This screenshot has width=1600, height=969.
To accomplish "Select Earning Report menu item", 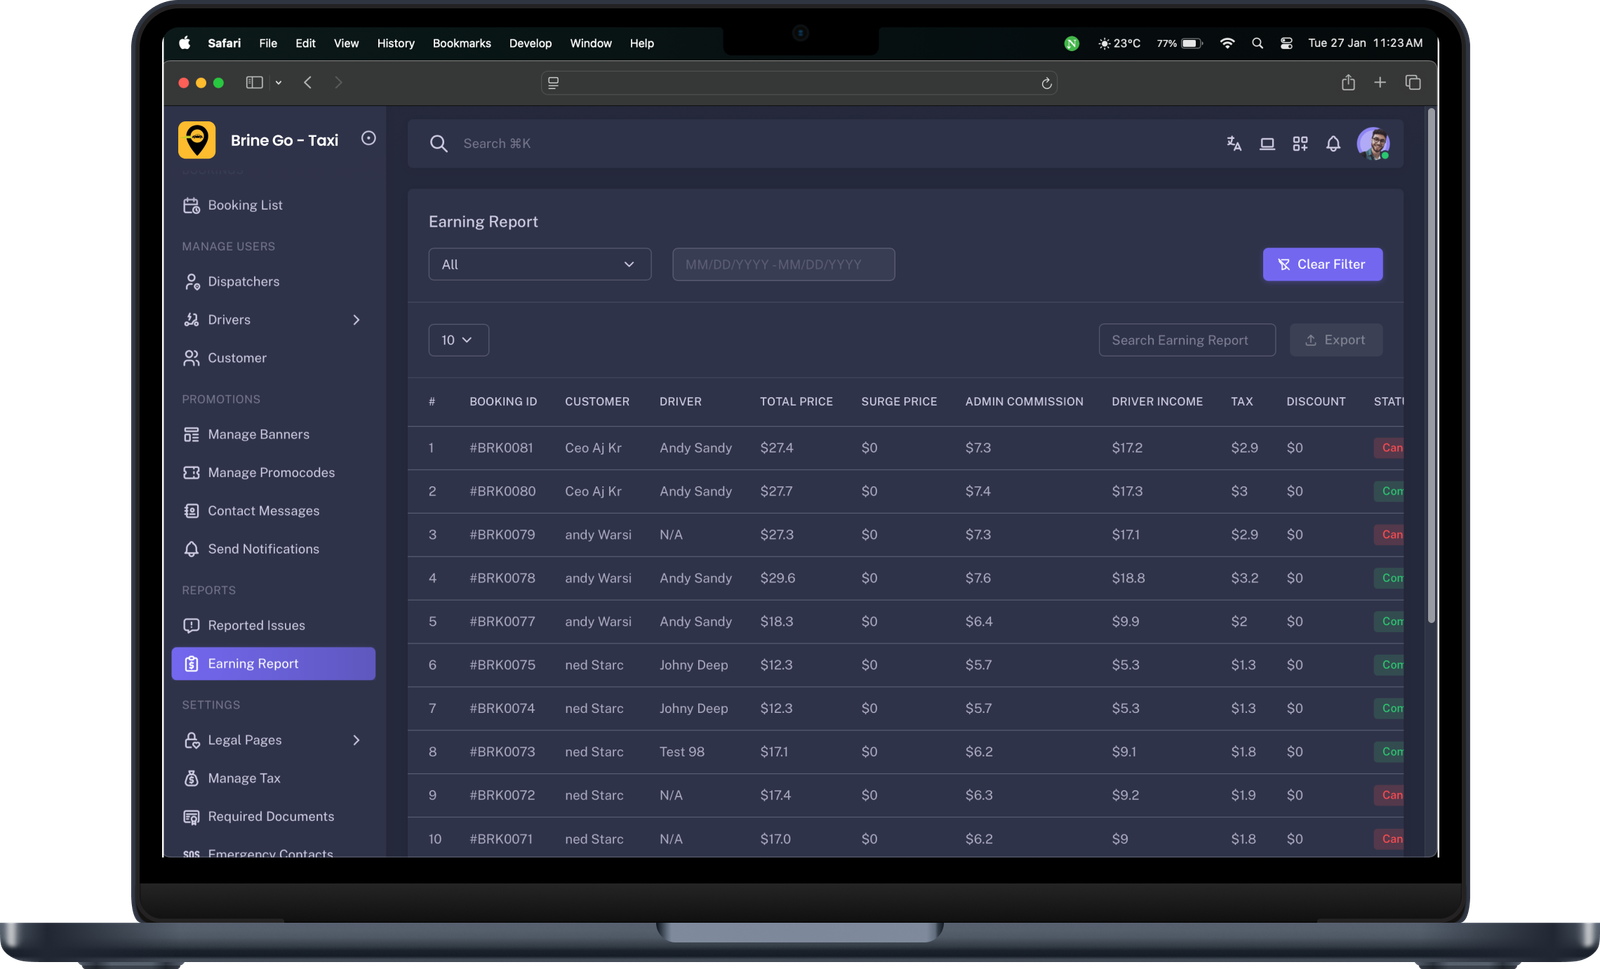I will pos(273,664).
